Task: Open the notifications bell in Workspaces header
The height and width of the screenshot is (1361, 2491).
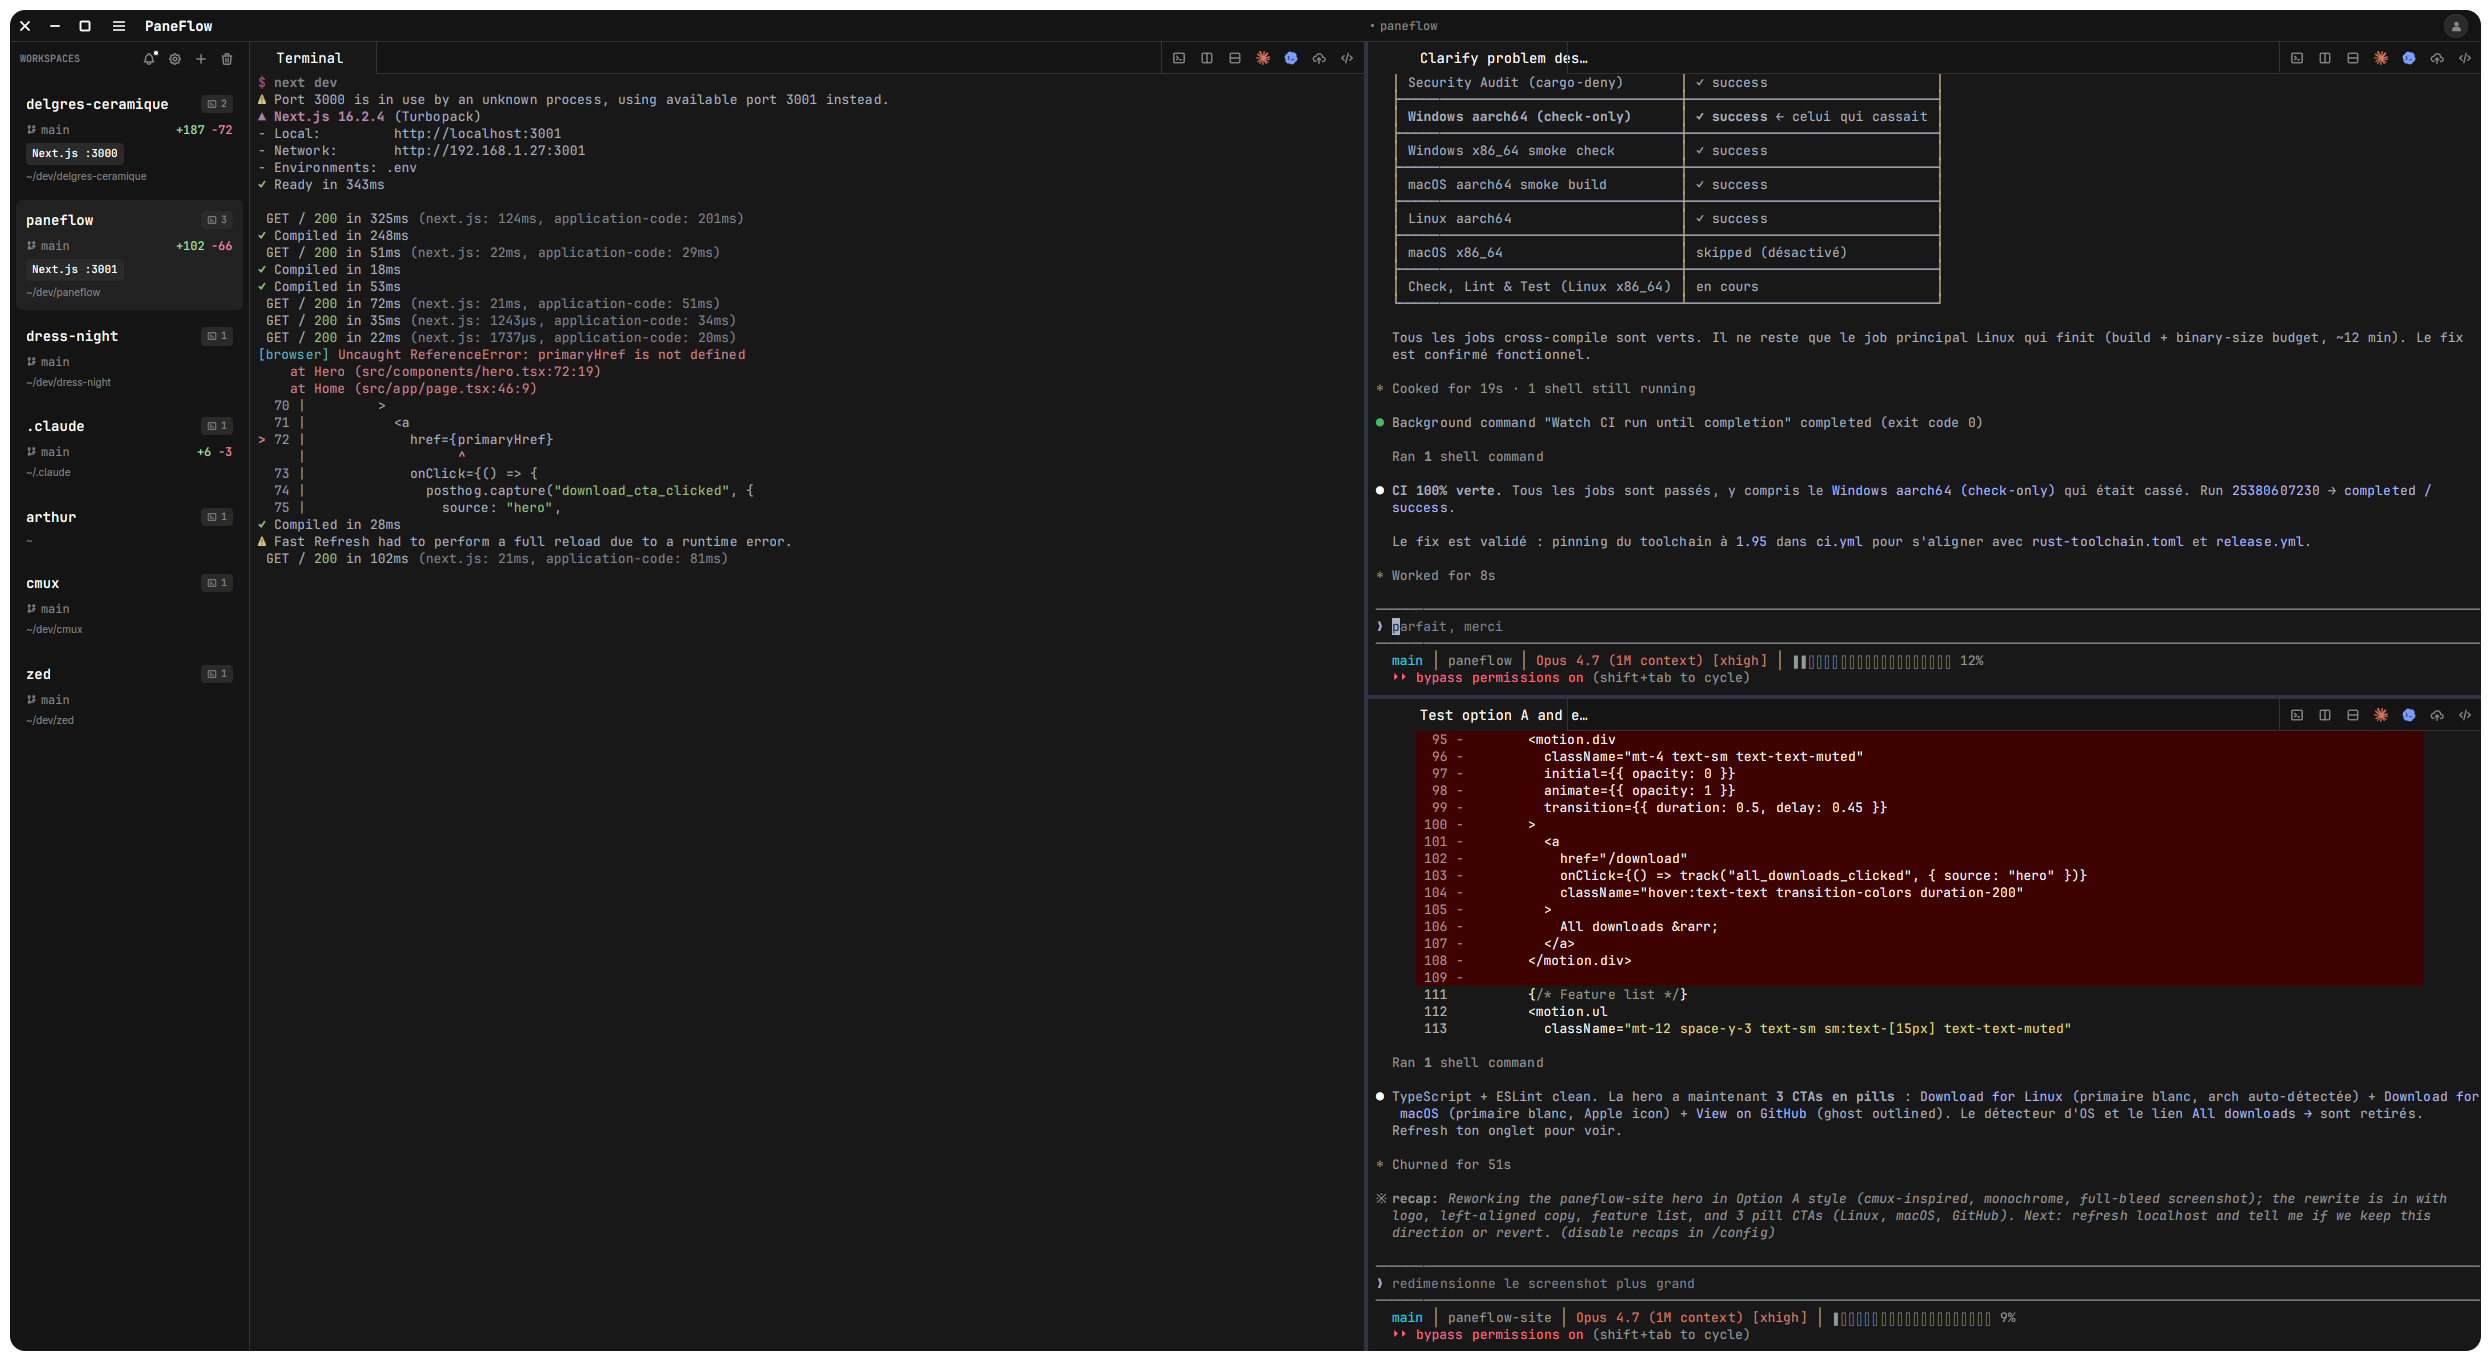Action: pos(149,59)
